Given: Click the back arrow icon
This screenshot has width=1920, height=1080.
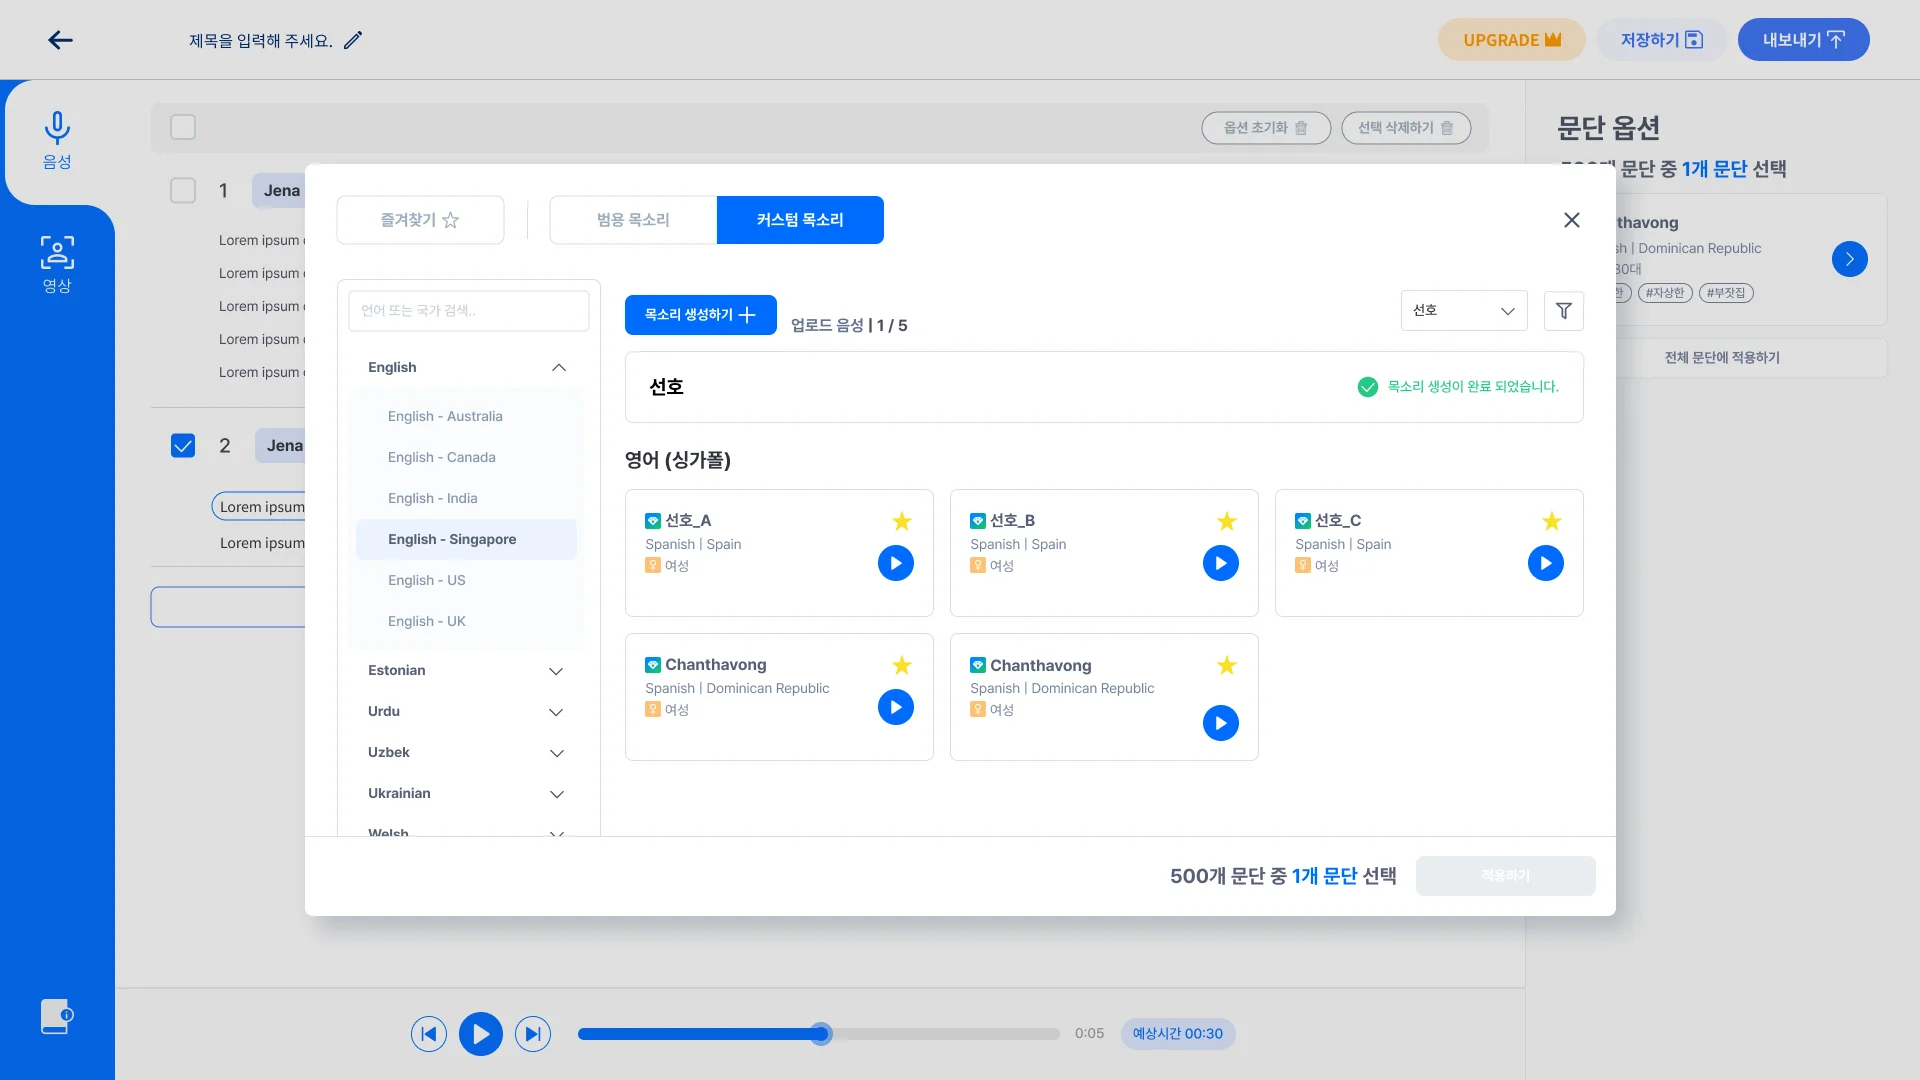Looking at the screenshot, I should (x=60, y=40).
